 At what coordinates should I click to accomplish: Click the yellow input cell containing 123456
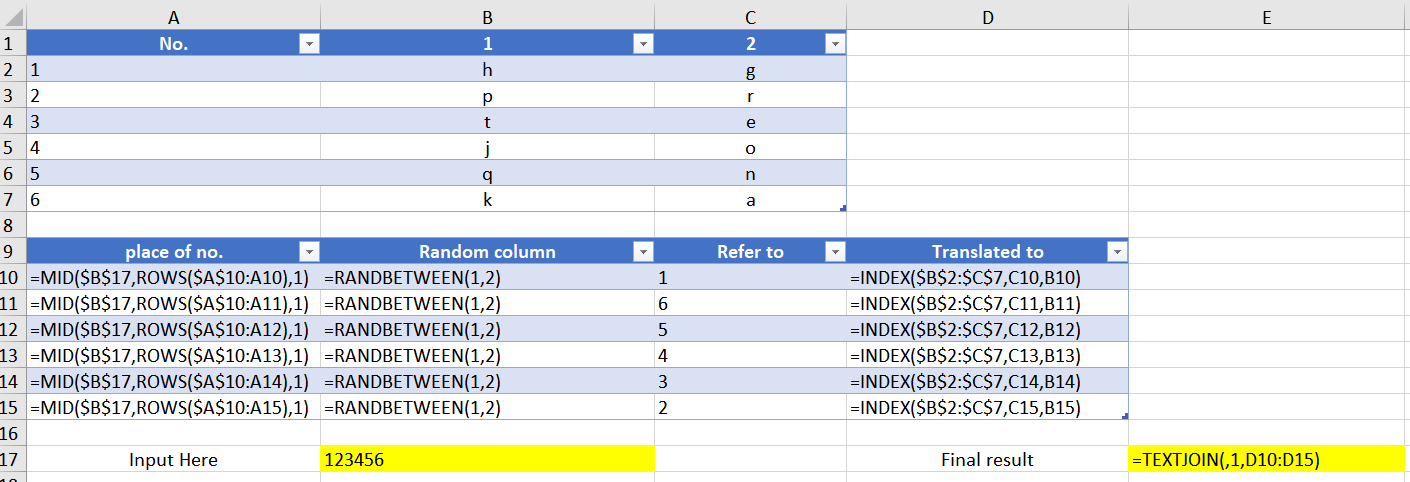(x=488, y=460)
